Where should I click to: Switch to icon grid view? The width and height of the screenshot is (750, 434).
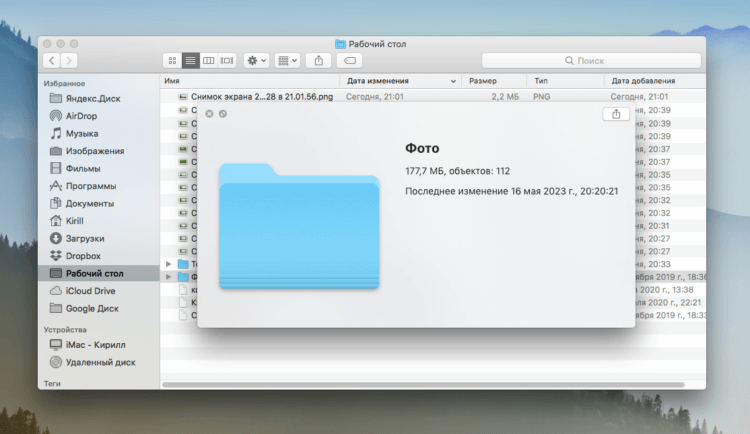pyautogui.click(x=172, y=61)
